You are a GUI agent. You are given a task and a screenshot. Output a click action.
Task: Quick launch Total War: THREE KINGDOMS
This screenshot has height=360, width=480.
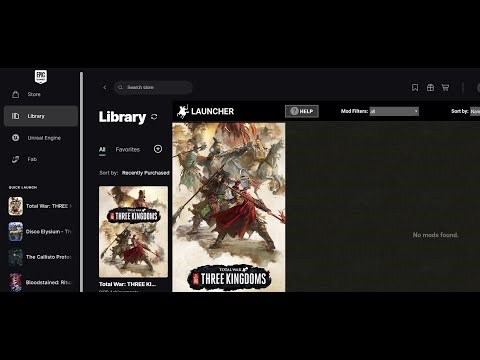coord(41,206)
